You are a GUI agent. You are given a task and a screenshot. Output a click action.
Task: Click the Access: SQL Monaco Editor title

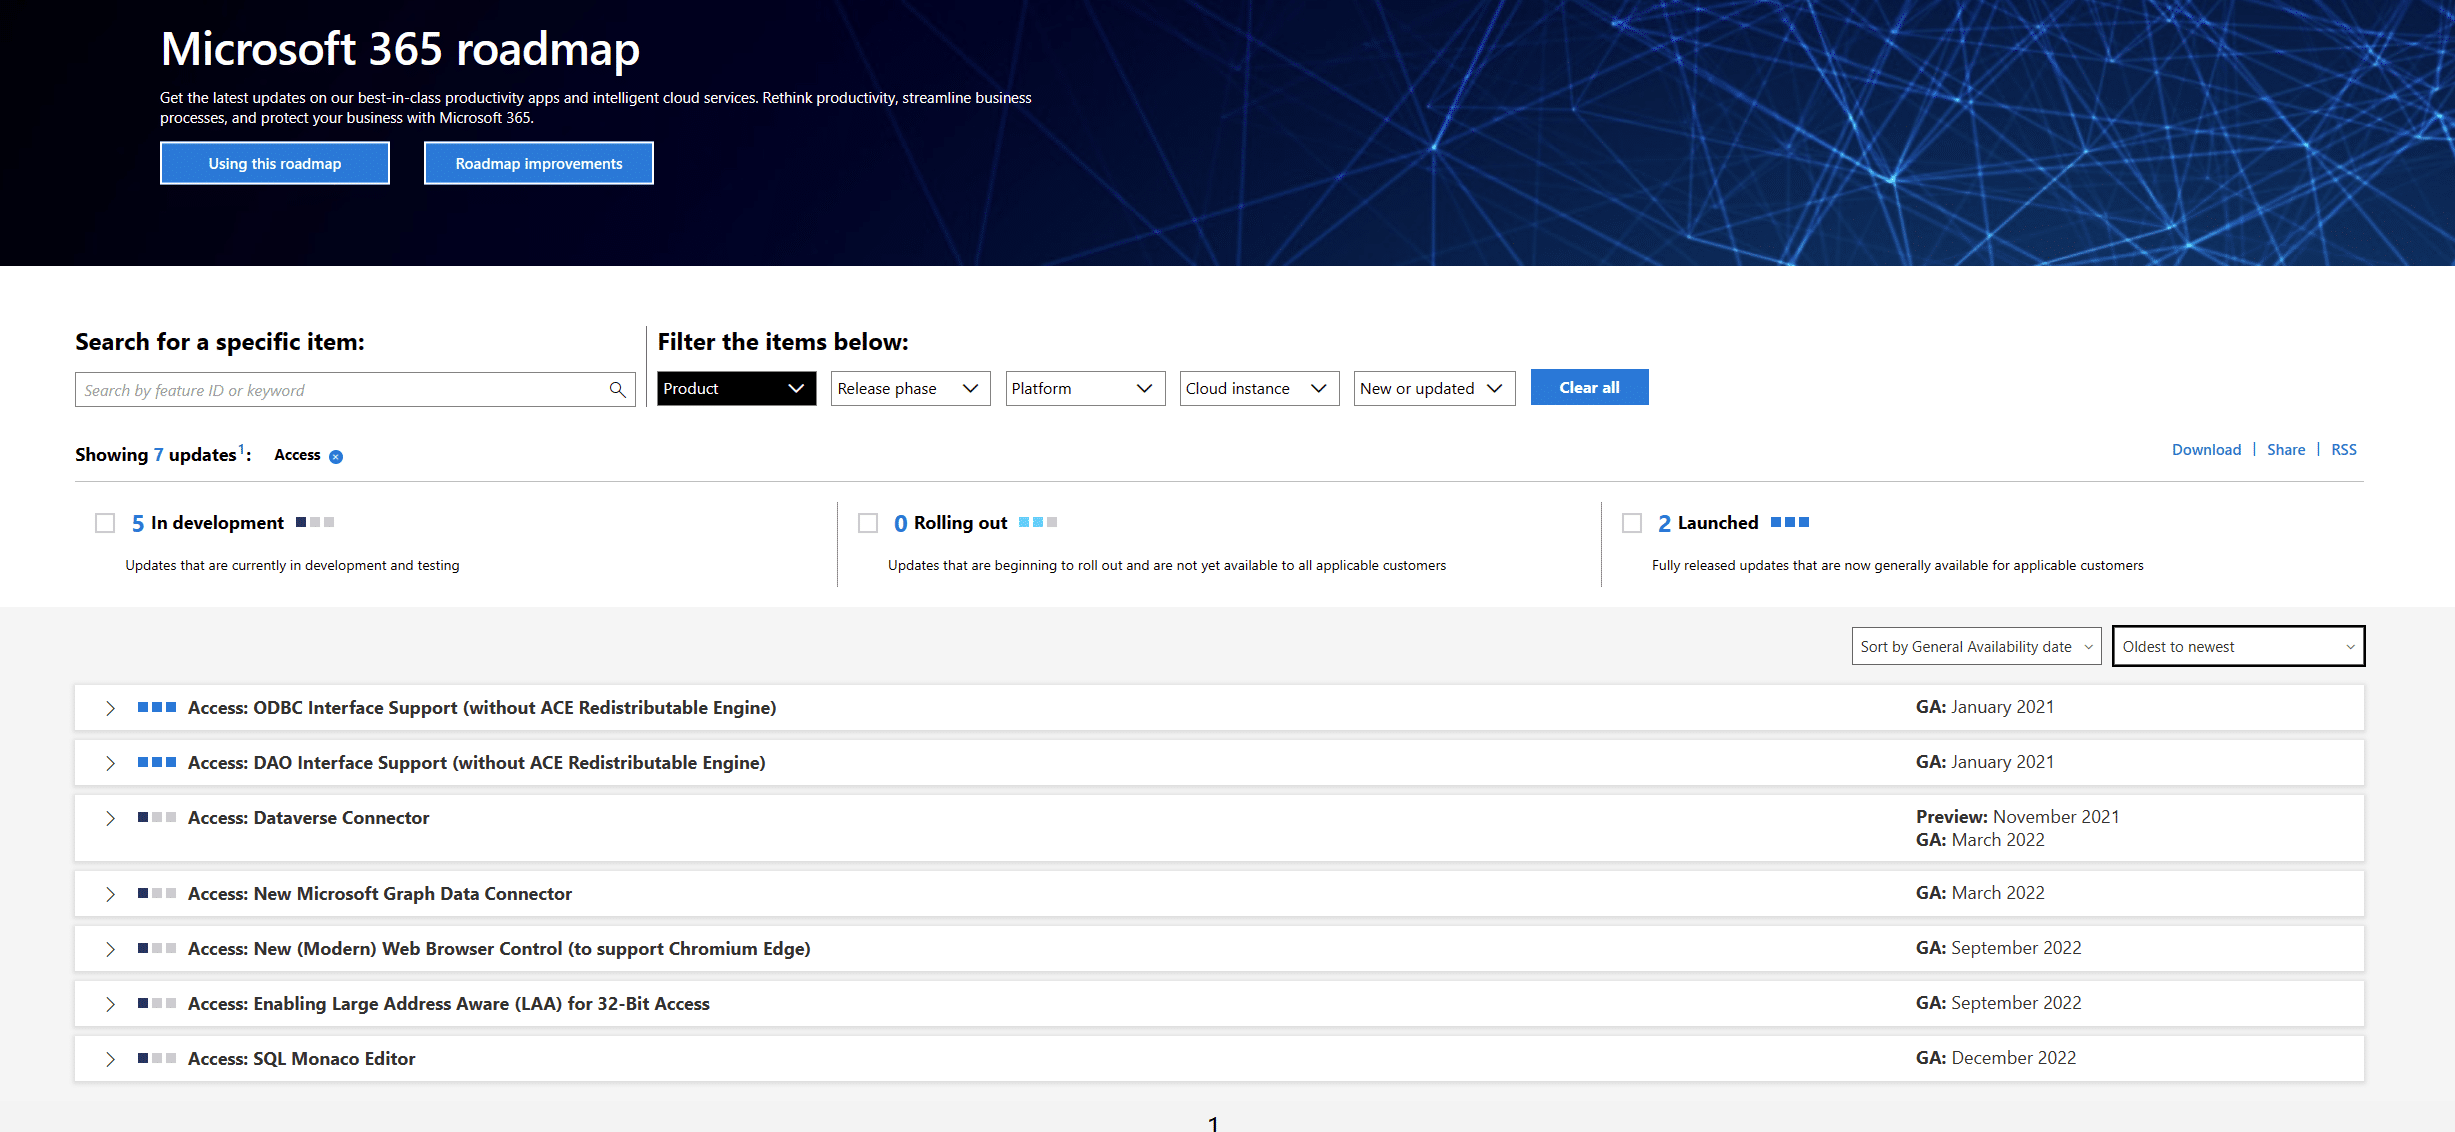tap(301, 1058)
